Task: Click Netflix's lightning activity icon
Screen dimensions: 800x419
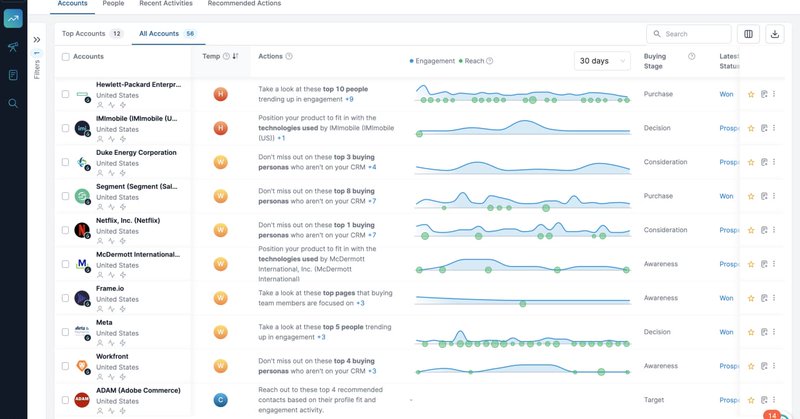Action: click(123, 241)
